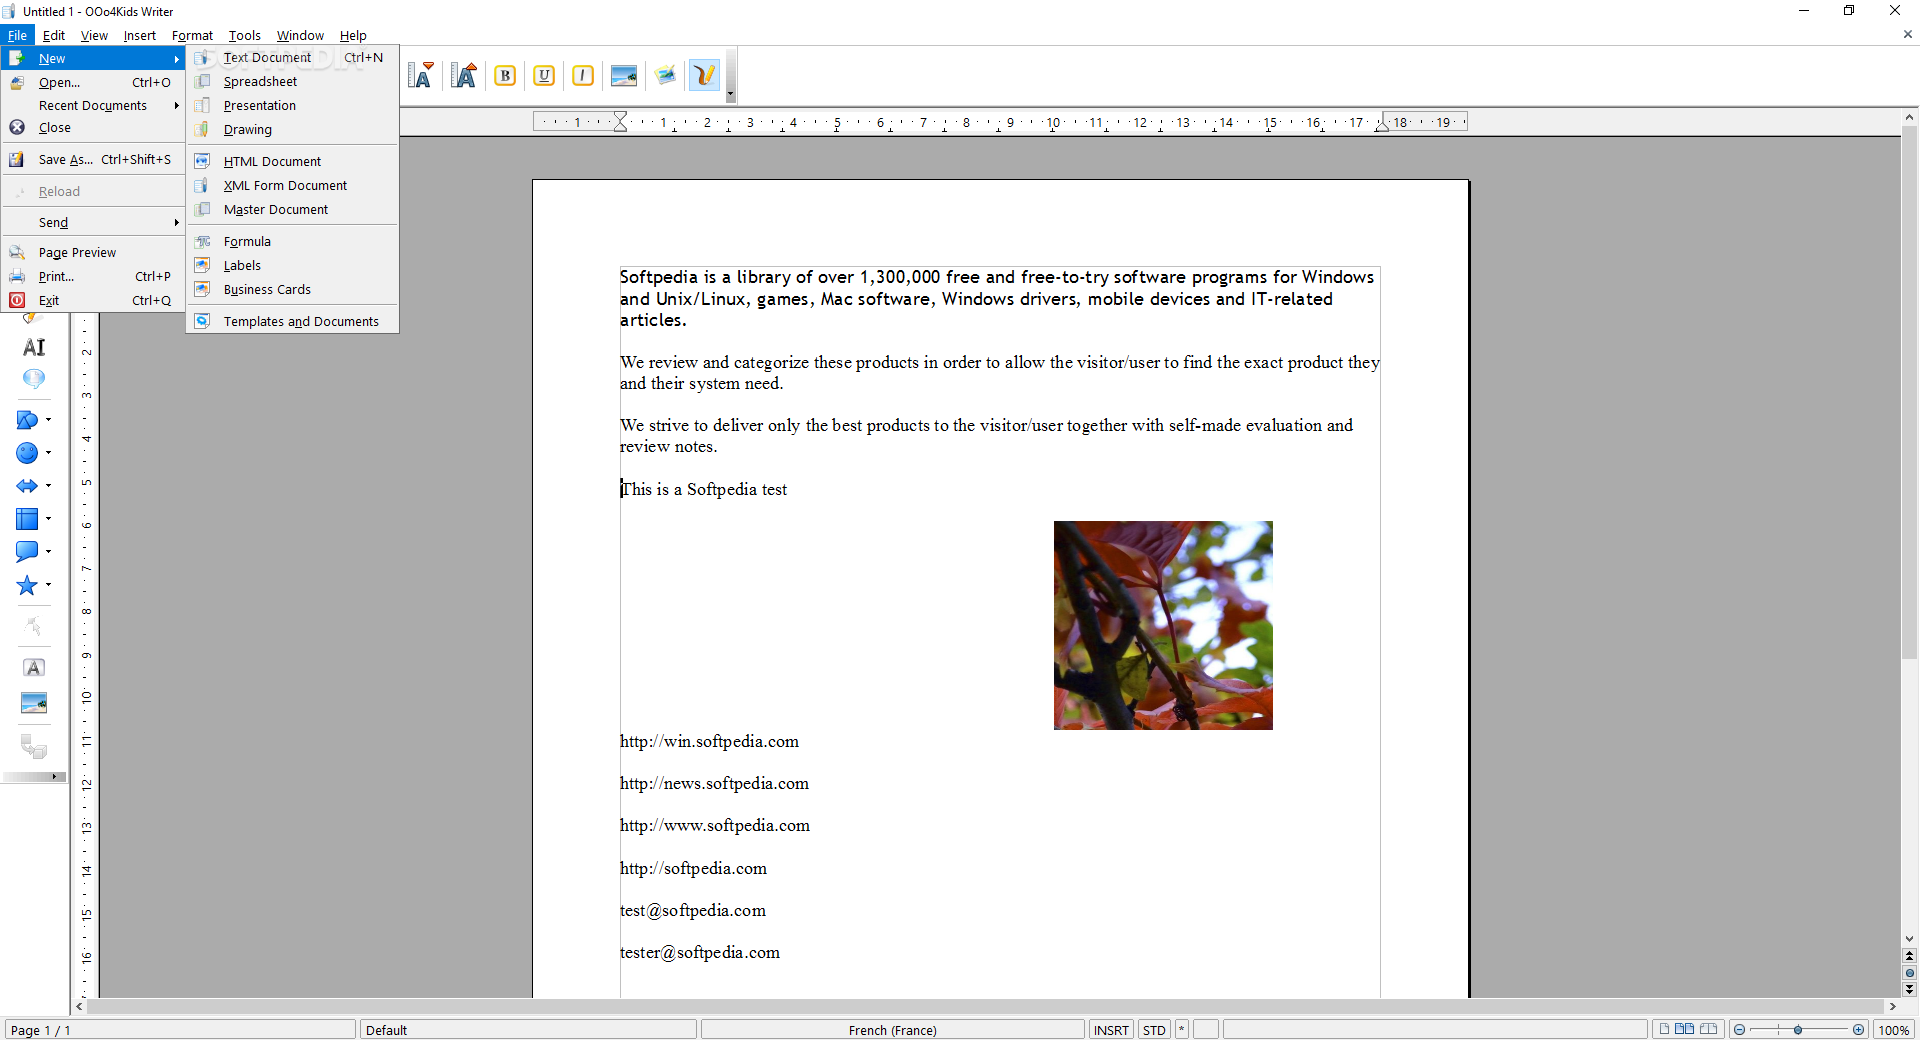Toggle the Extrusion on/off icon

tap(34, 746)
